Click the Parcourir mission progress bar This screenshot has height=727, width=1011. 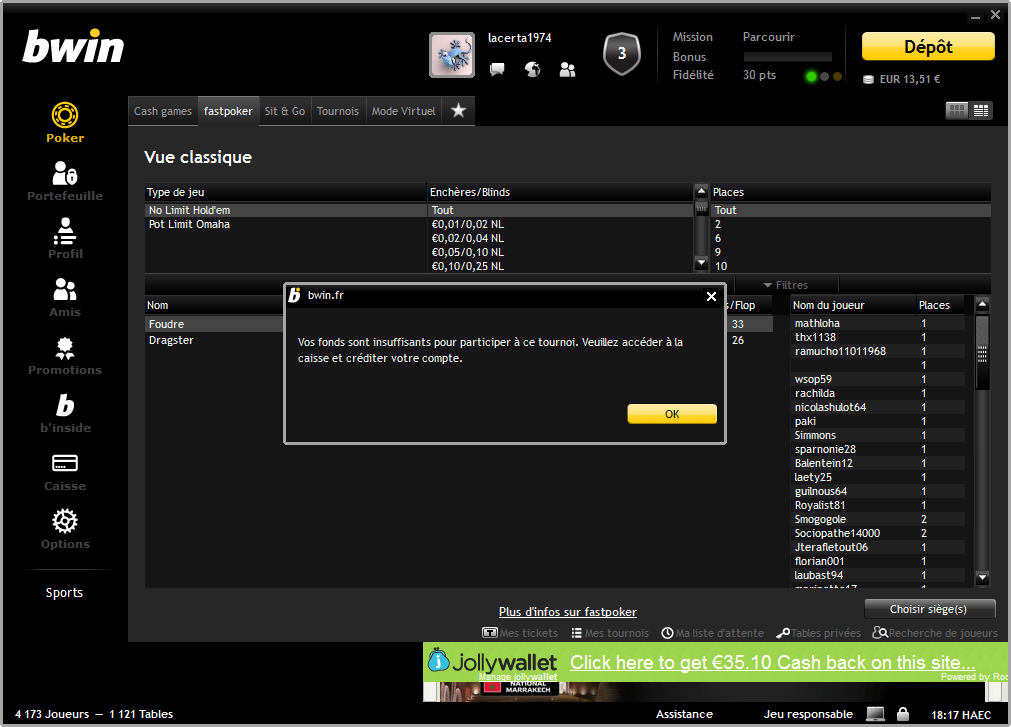(x=788, y=57)
